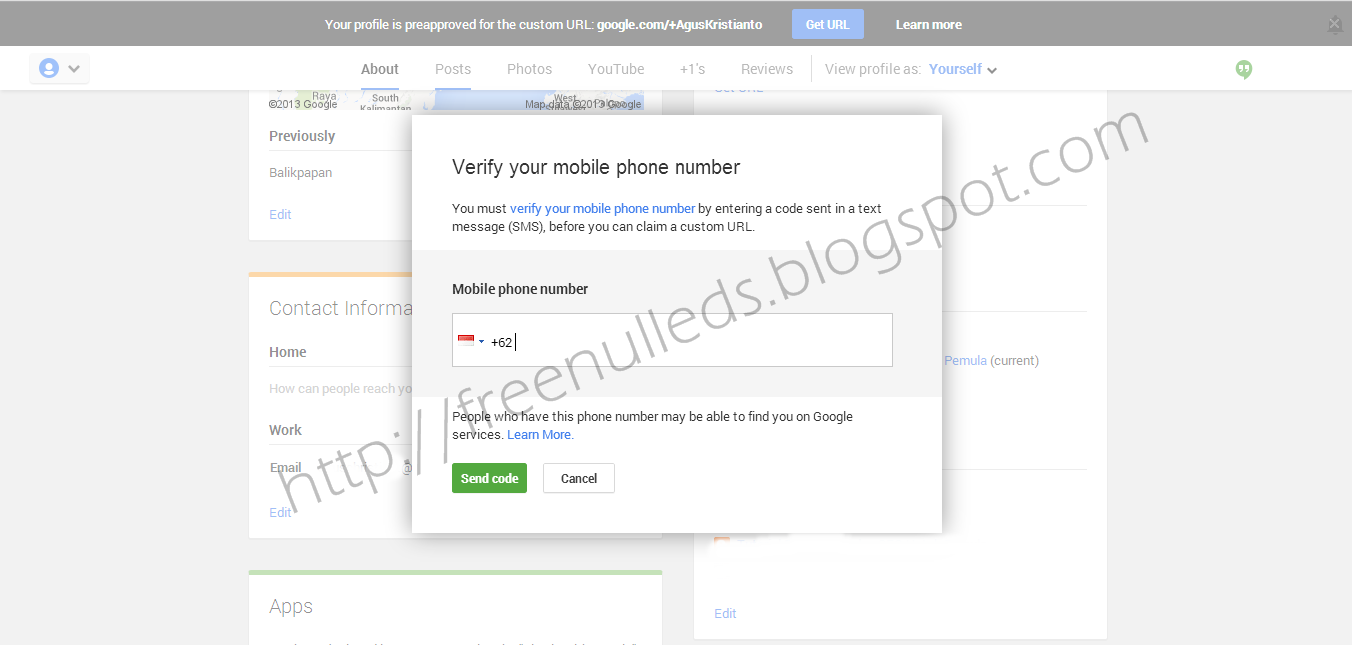
Task: Click the Work heading in Contact Information
Action: point(285,430)
